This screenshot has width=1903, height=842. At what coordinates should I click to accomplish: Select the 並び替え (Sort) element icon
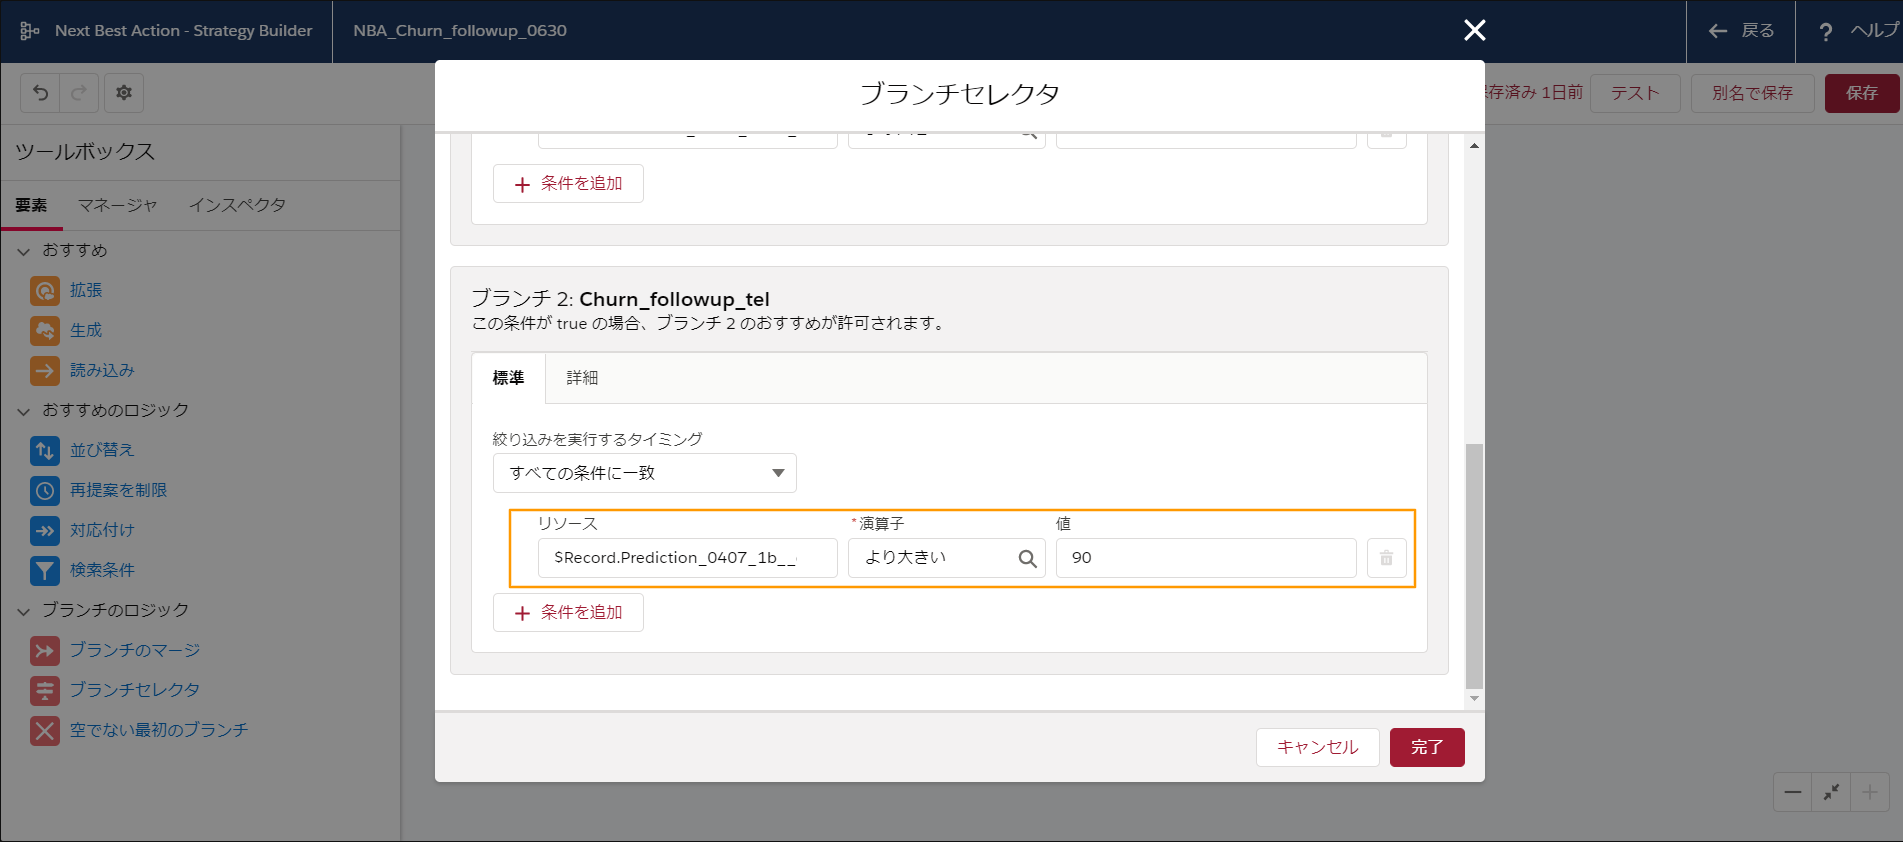pyautogui.click(x=45, y=451)
